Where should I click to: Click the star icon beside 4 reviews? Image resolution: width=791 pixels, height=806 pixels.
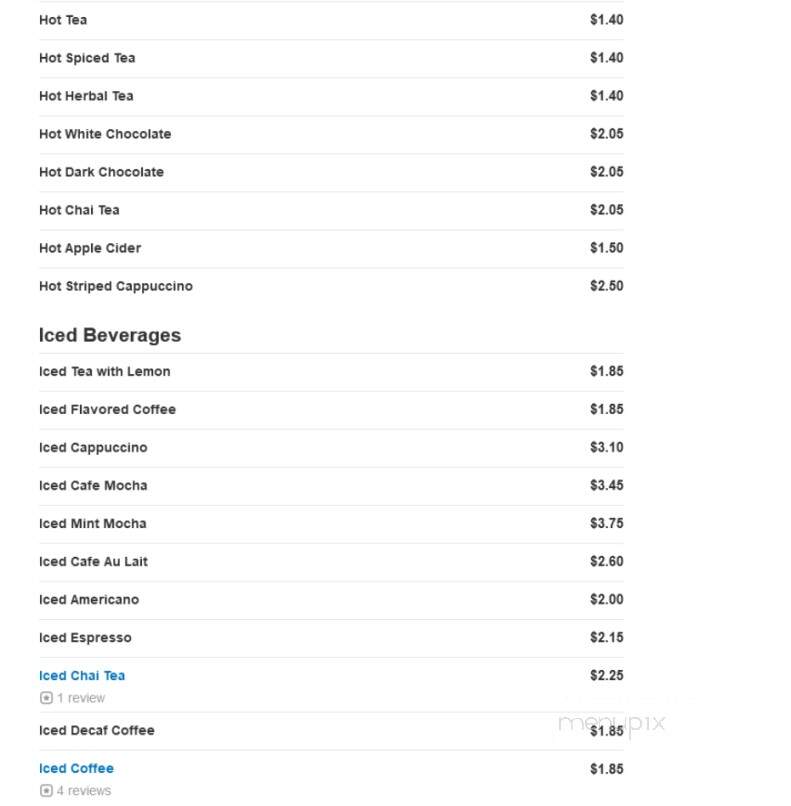(x=46, y=791)
